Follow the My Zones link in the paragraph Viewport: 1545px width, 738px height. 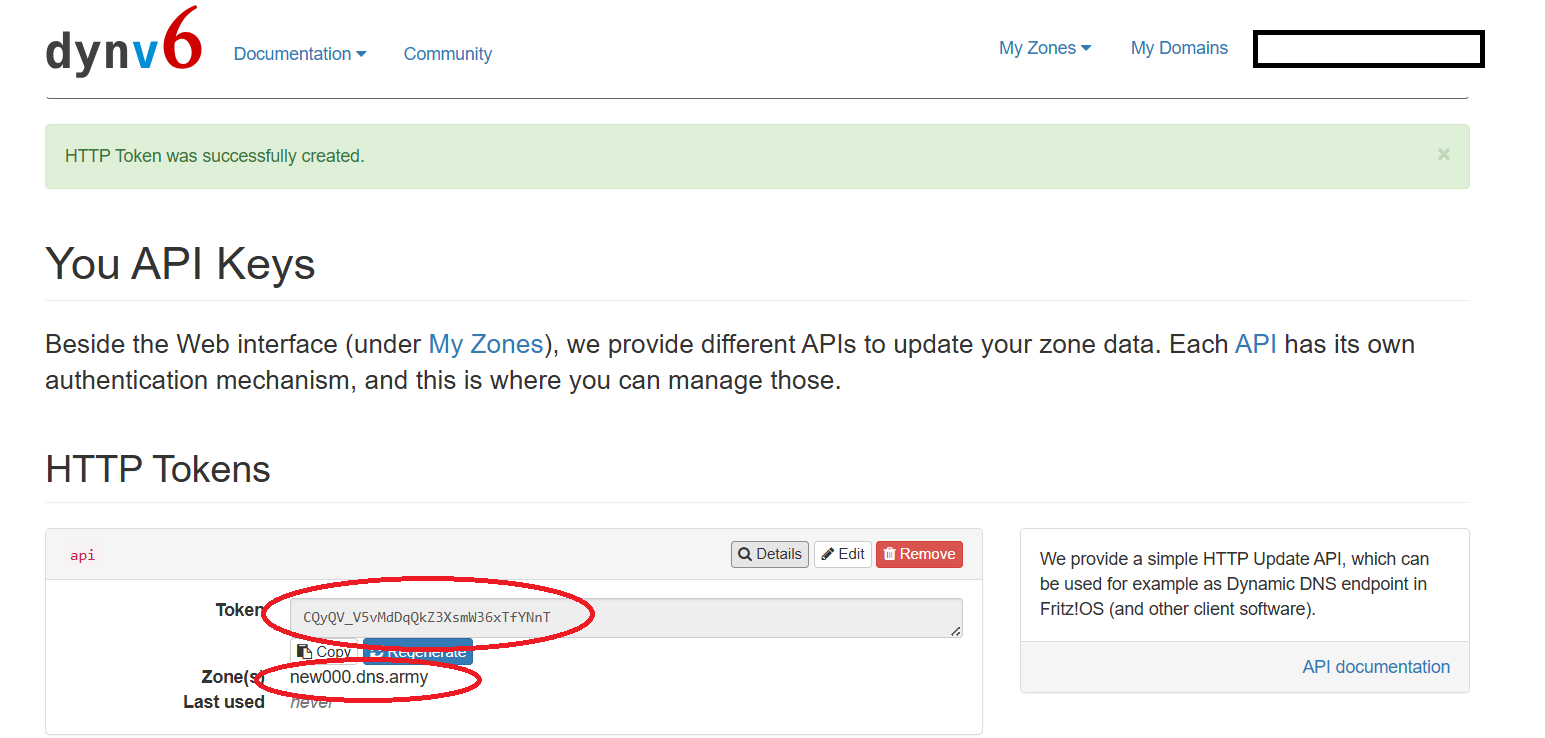485,344
